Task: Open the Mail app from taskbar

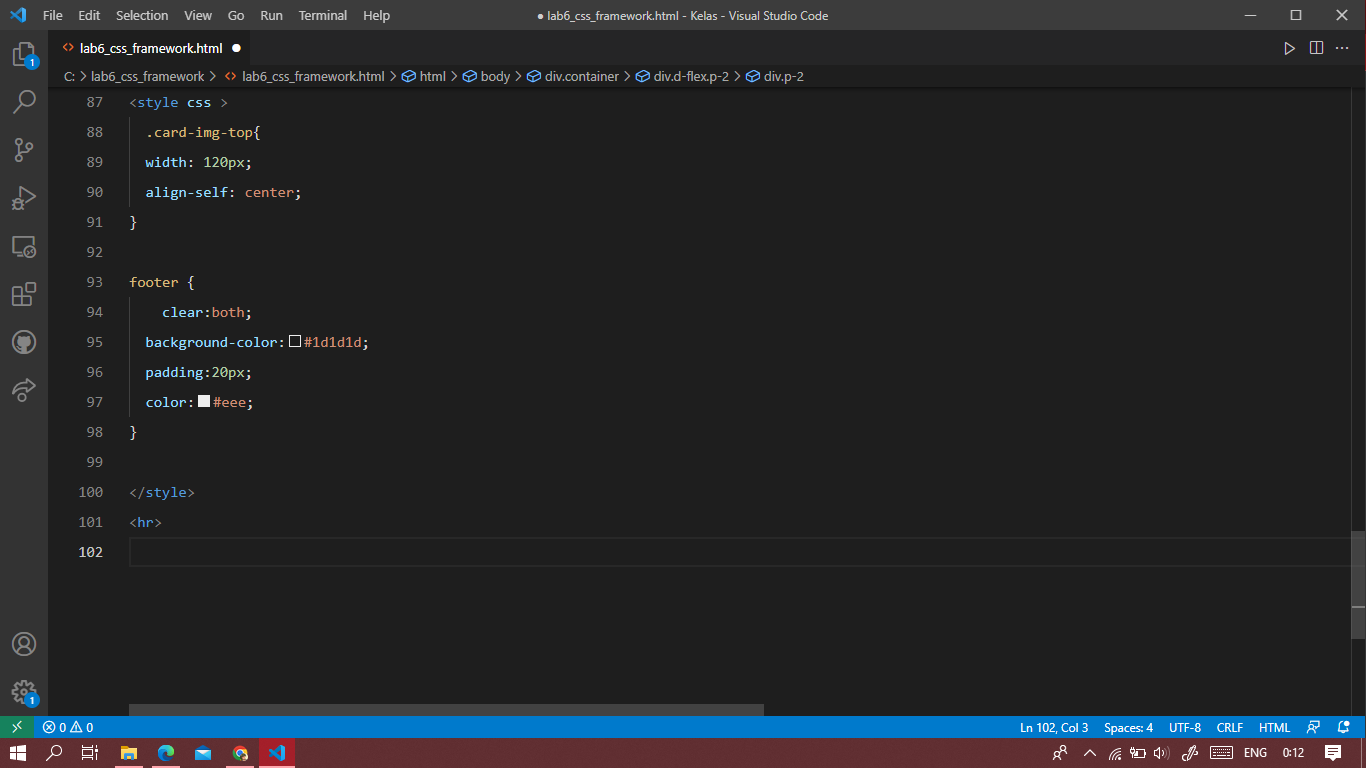Action: (203, 753)
